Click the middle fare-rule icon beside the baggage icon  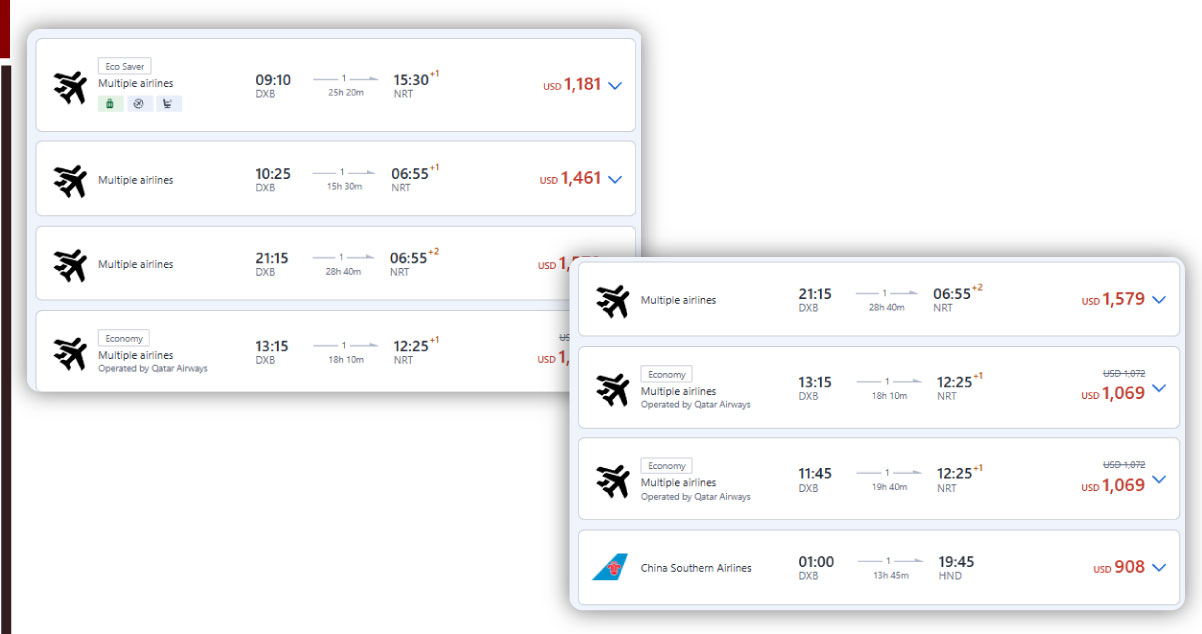(x=139, y=103)
